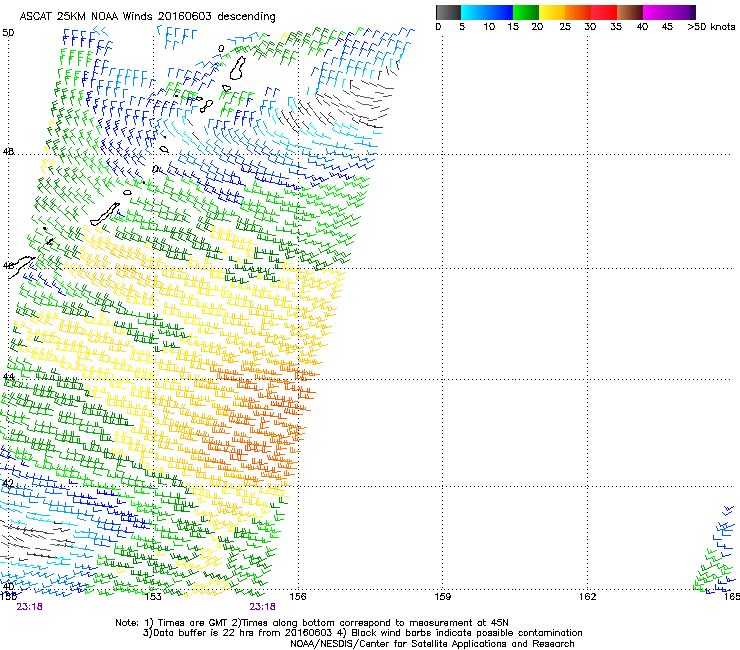Click the '10' legend scale label
Viewport: 740px width, 650px height.
pyautogui.click(x=489, y=27)
